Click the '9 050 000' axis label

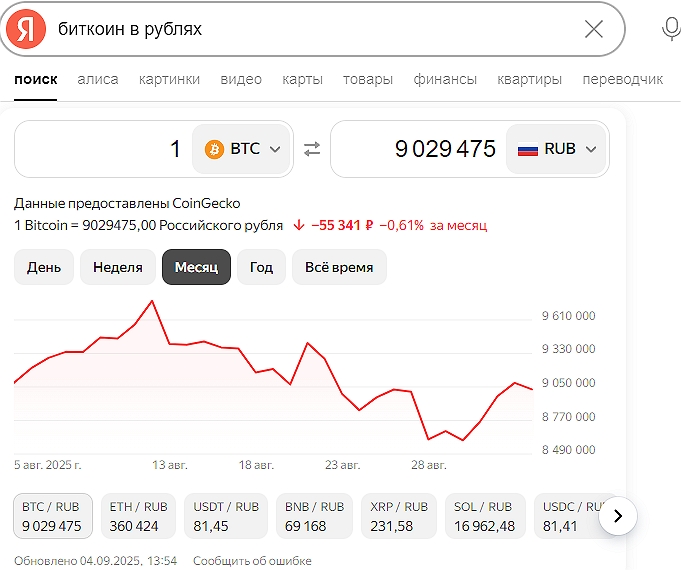click(568, 383)
